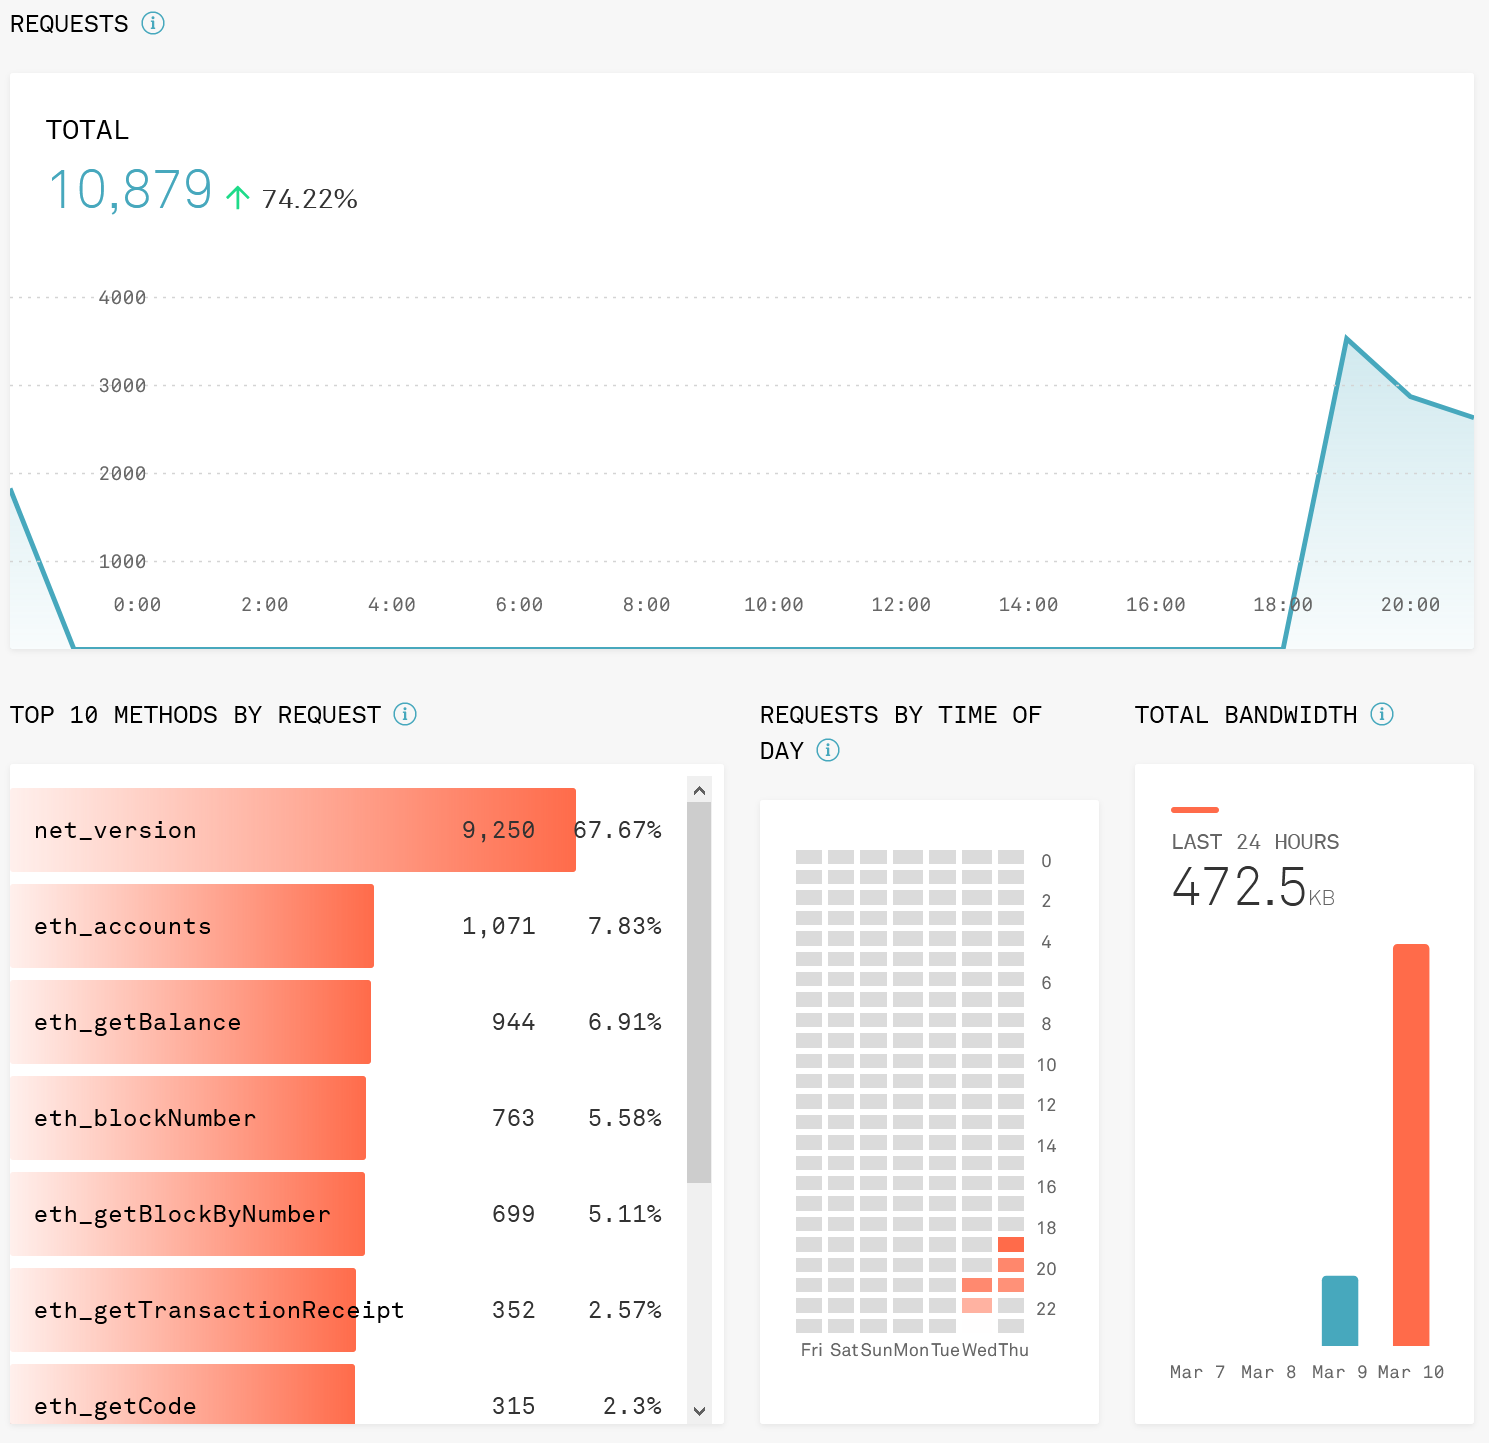This screenshot has width=1489, height=1443.
Task: Click the scrollbar up arrow in methods list
Action: [x=698, y=790]
